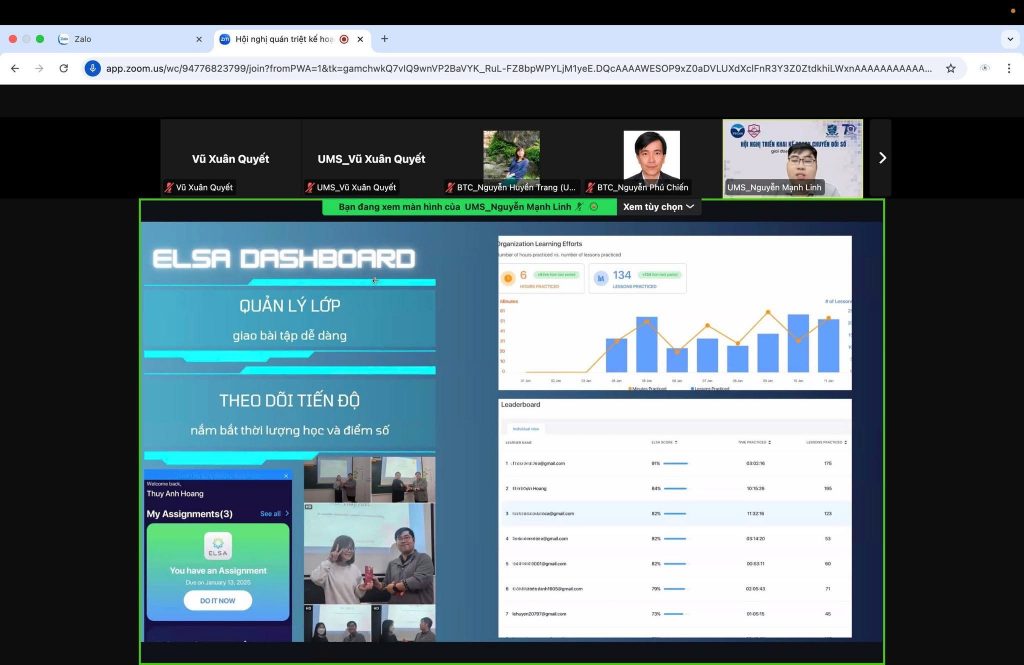Click the "Thuy Anh Hoang" welcome name
Viewport: 1024px width, 665px height.
coord(175,494)
